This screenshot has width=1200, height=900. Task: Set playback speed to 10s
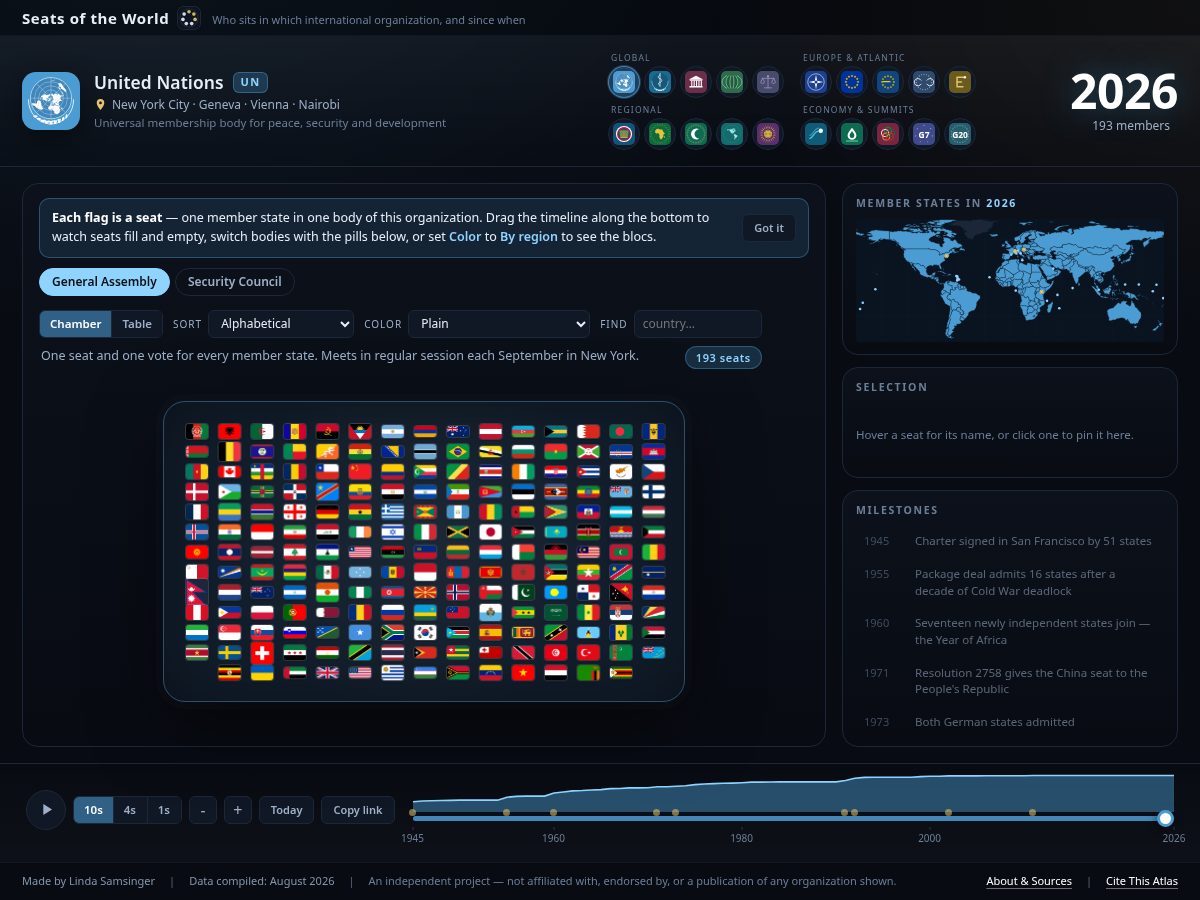pyautogui.click(x=93, y=810)
